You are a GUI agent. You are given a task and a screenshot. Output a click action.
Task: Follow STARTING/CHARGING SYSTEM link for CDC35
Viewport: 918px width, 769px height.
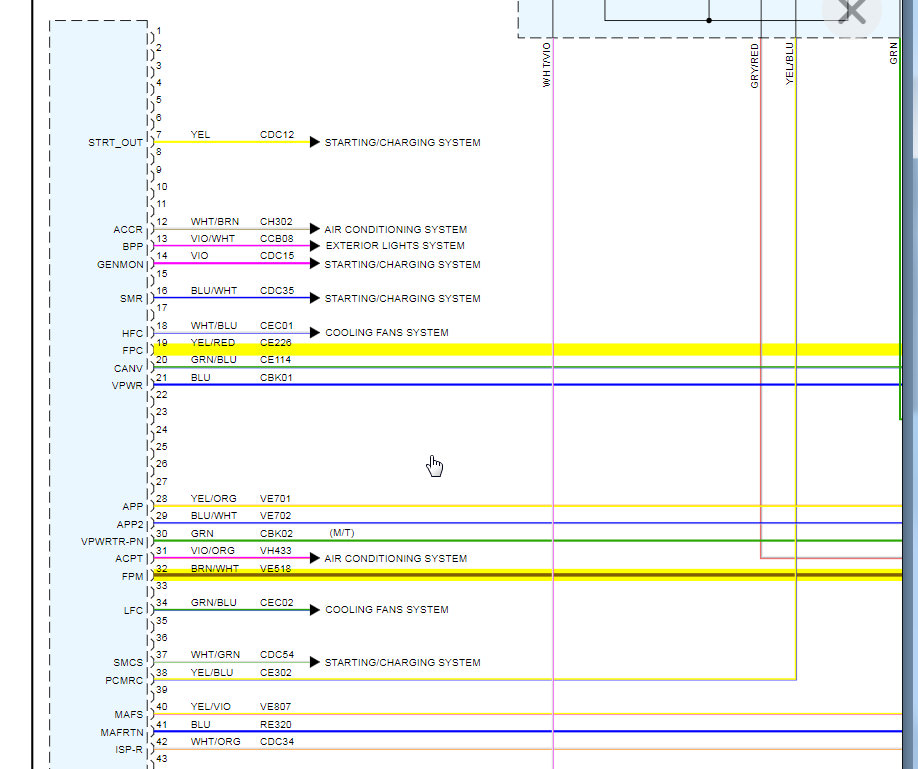click(x=402, y=298)
